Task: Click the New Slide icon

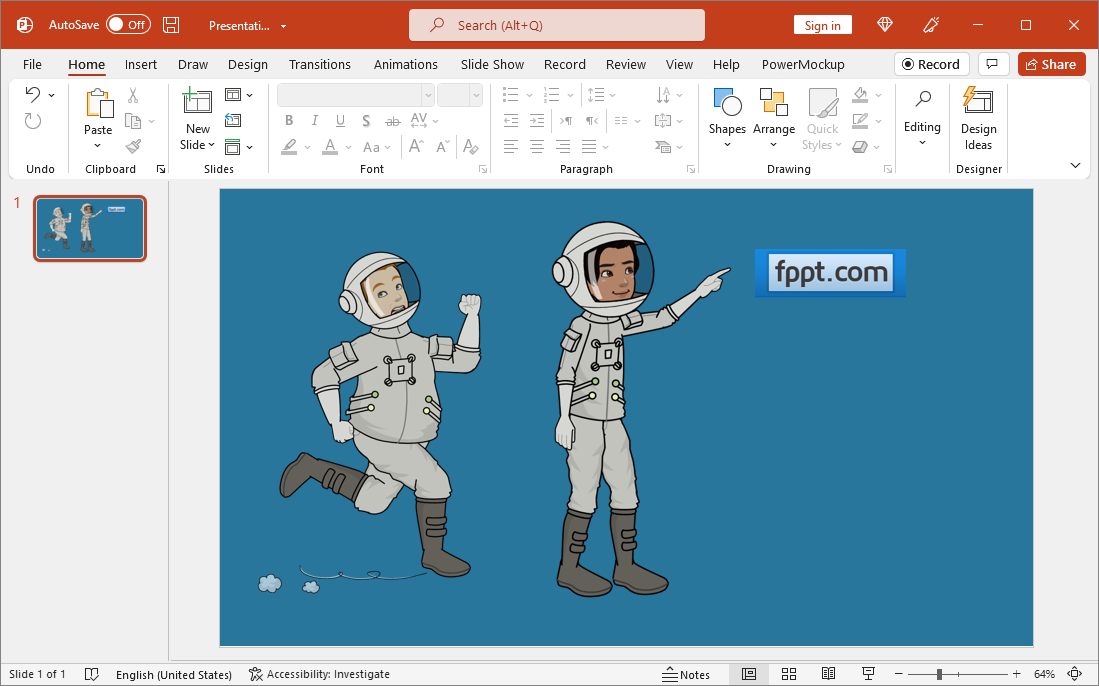Action: [197, 102]
